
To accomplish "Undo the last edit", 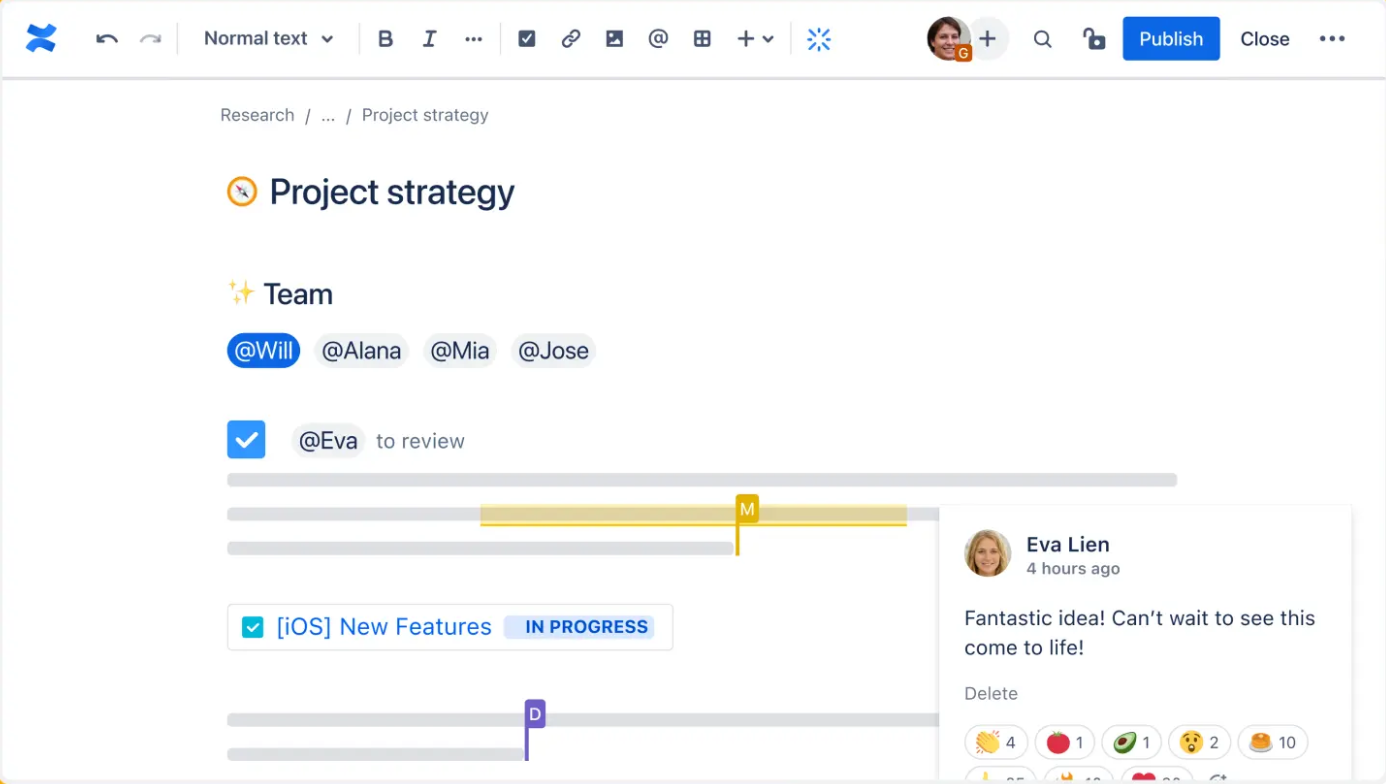I will [107, 38].
